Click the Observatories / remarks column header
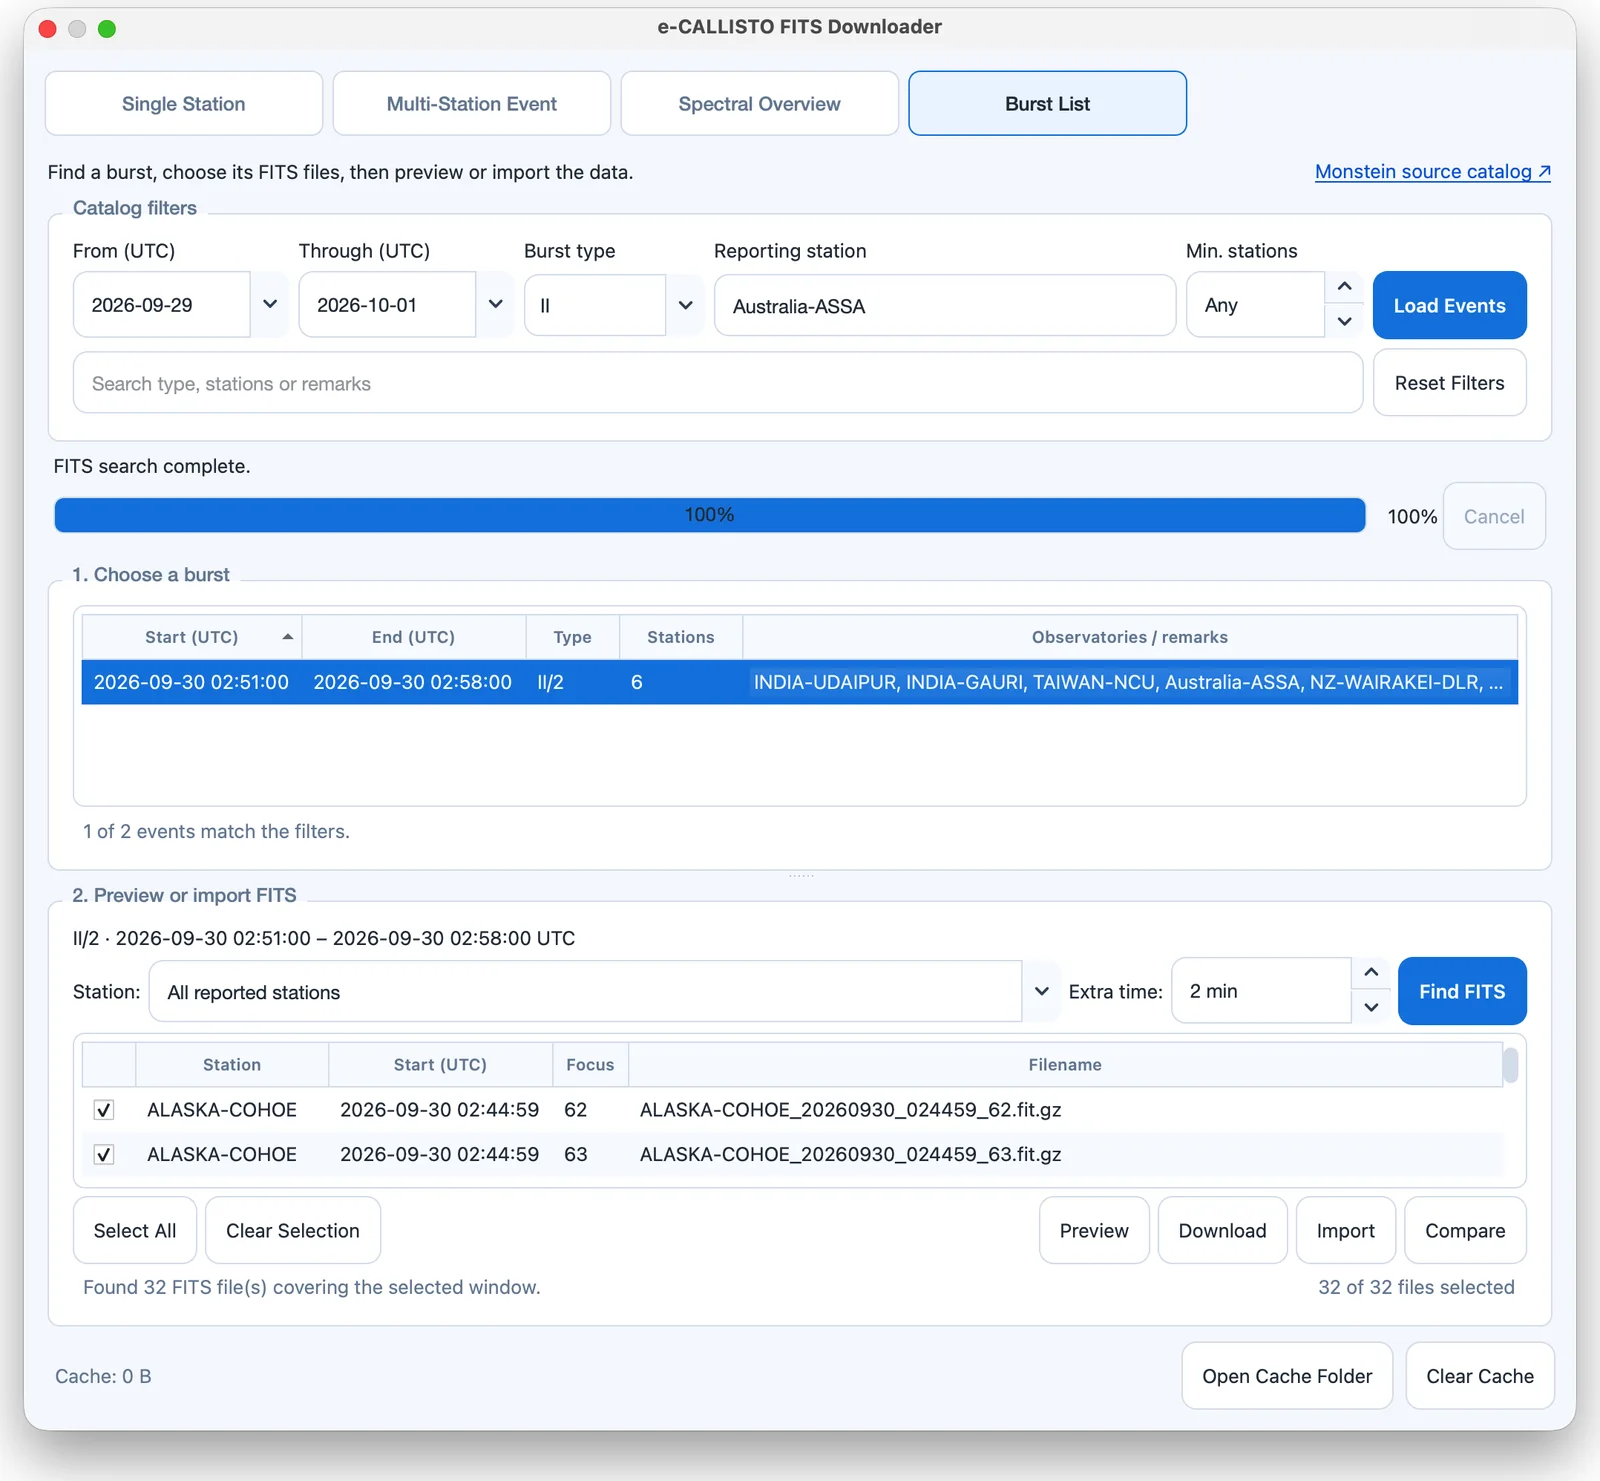The width and height of the screenshot is (1600, 1481). 1130,637
